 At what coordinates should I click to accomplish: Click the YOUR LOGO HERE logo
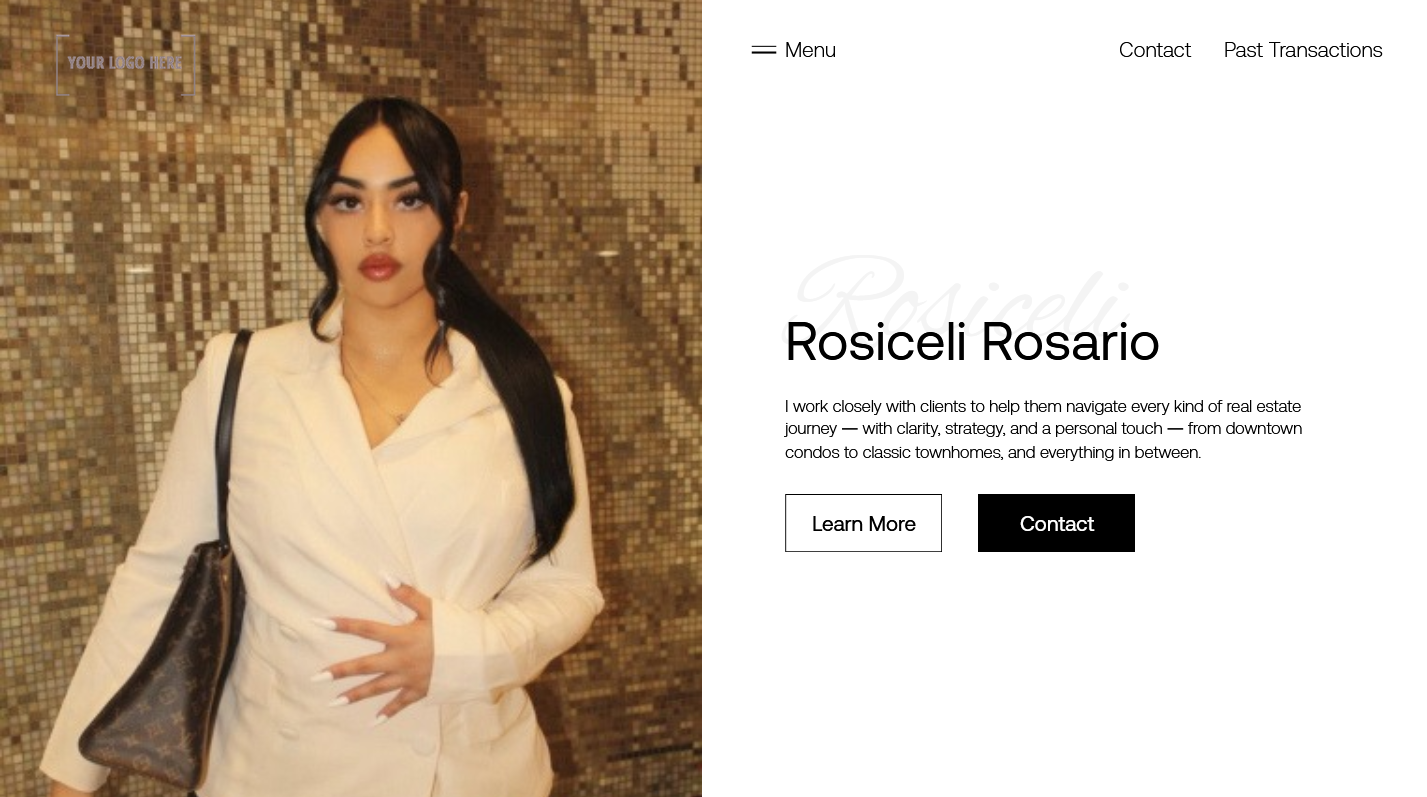(x=126, y=64)
